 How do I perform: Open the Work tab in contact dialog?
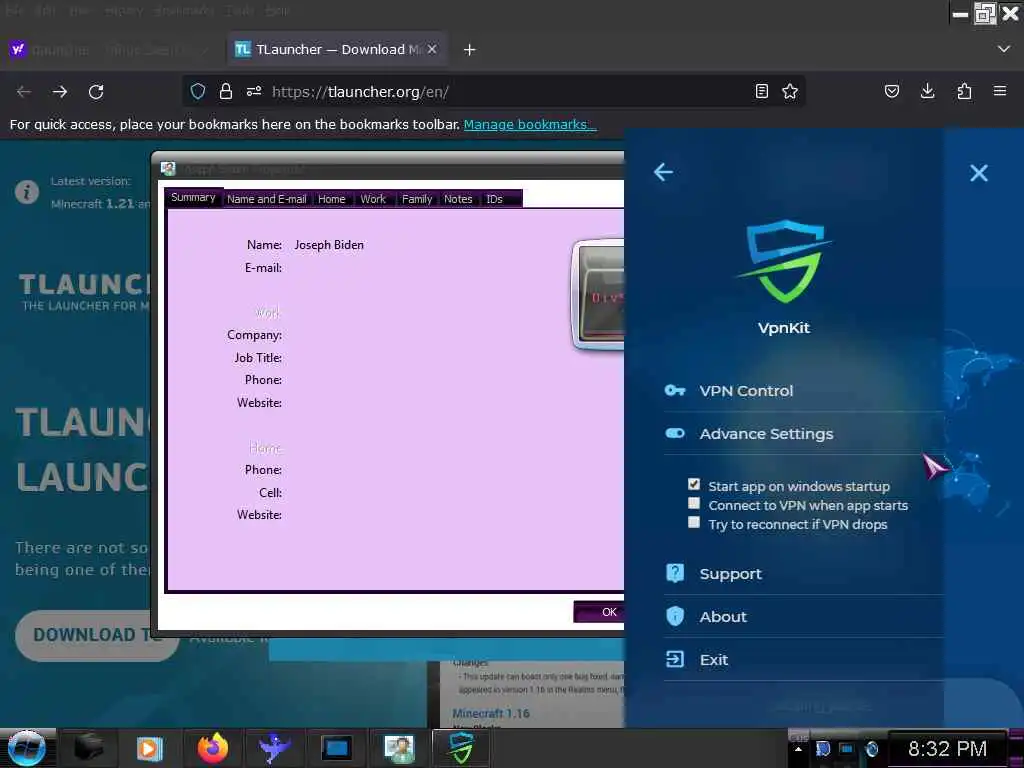coord(373,199)
